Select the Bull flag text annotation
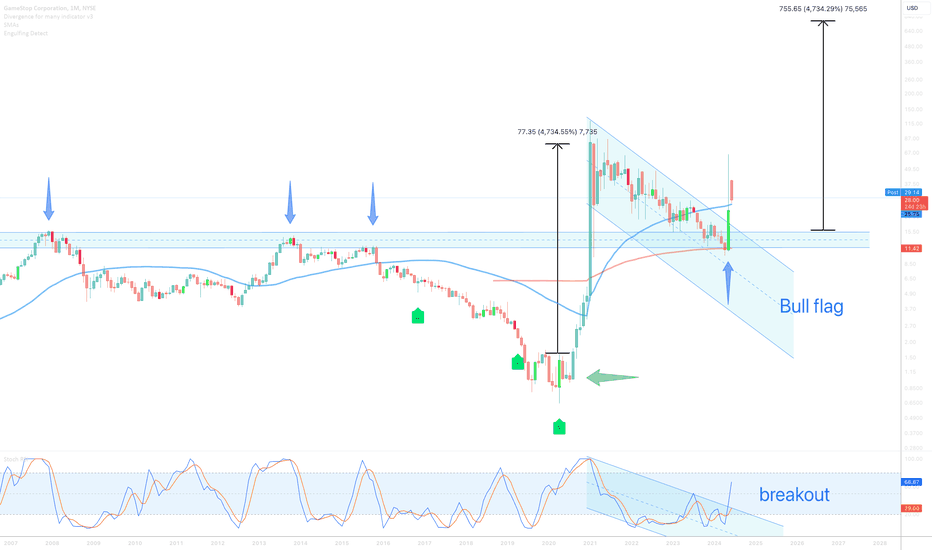This screenshot has width=932, height=550. click(x=811, y=307)
